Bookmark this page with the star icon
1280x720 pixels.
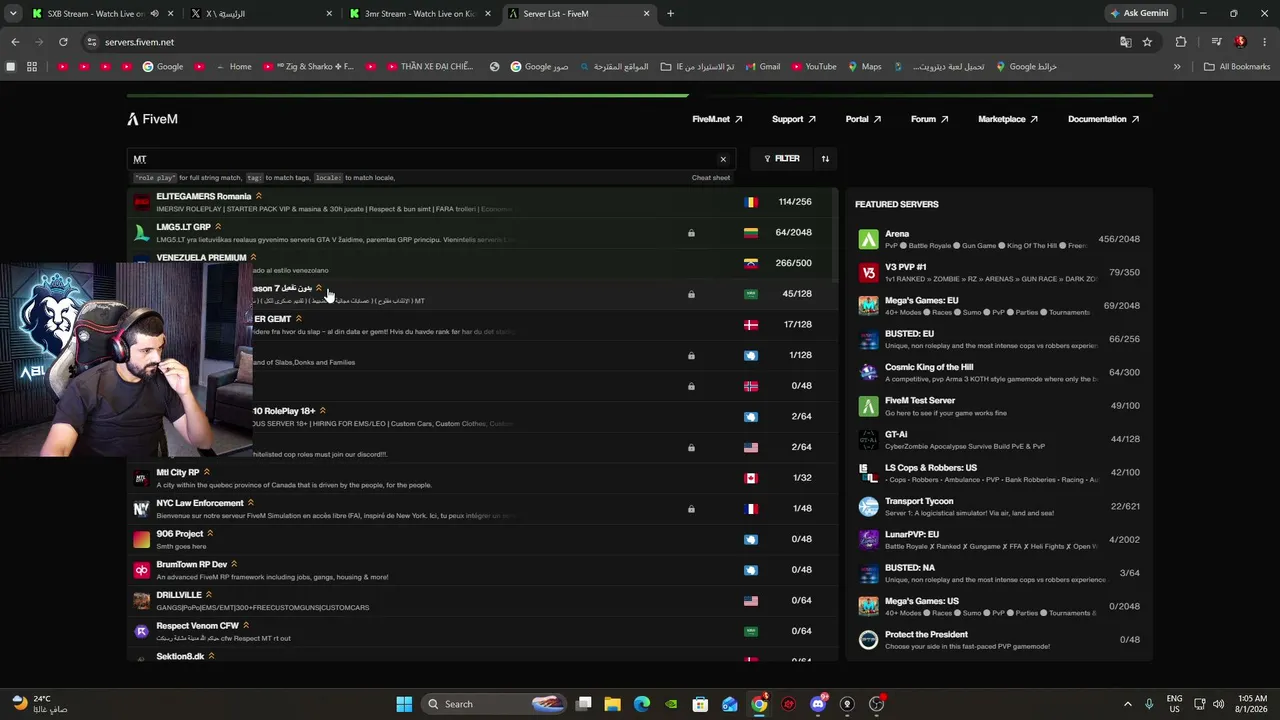tap(1147, 42)
